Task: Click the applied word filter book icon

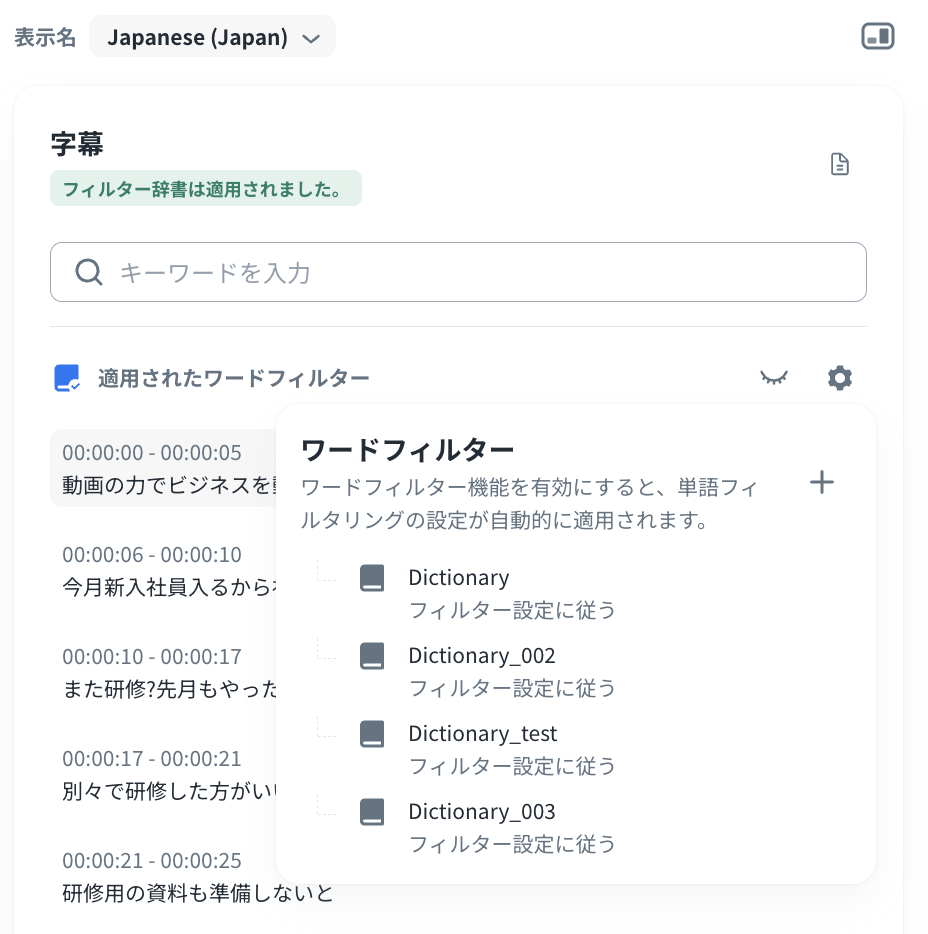Action: pyautogui.click(x=66, y=378)
